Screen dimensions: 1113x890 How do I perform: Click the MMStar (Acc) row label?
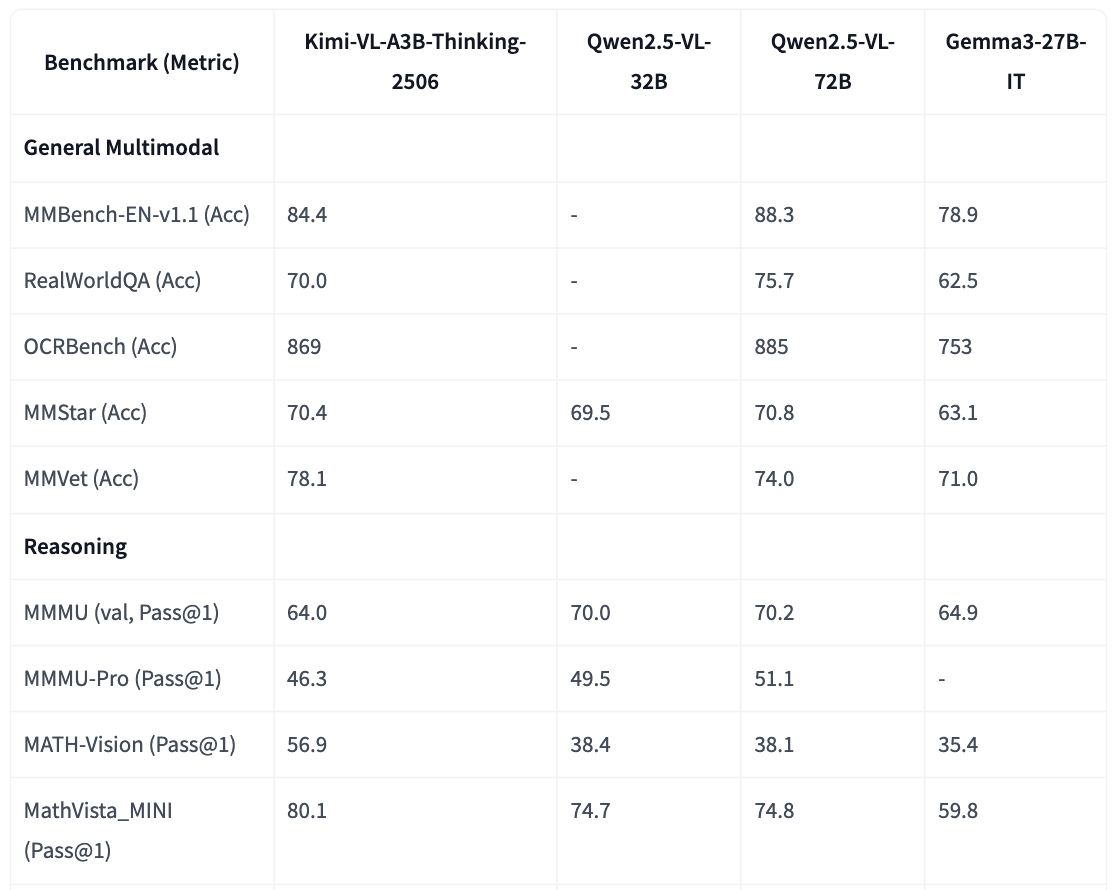[x=85, y=413]
